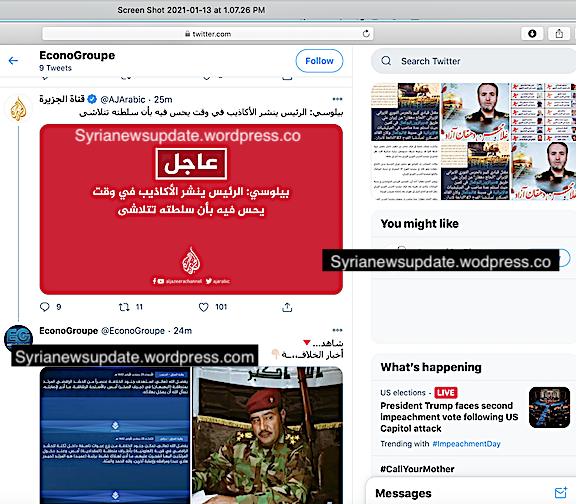Click the twitter.com address bar
Viewport: 576px width, 504px height.
(208, 34)
